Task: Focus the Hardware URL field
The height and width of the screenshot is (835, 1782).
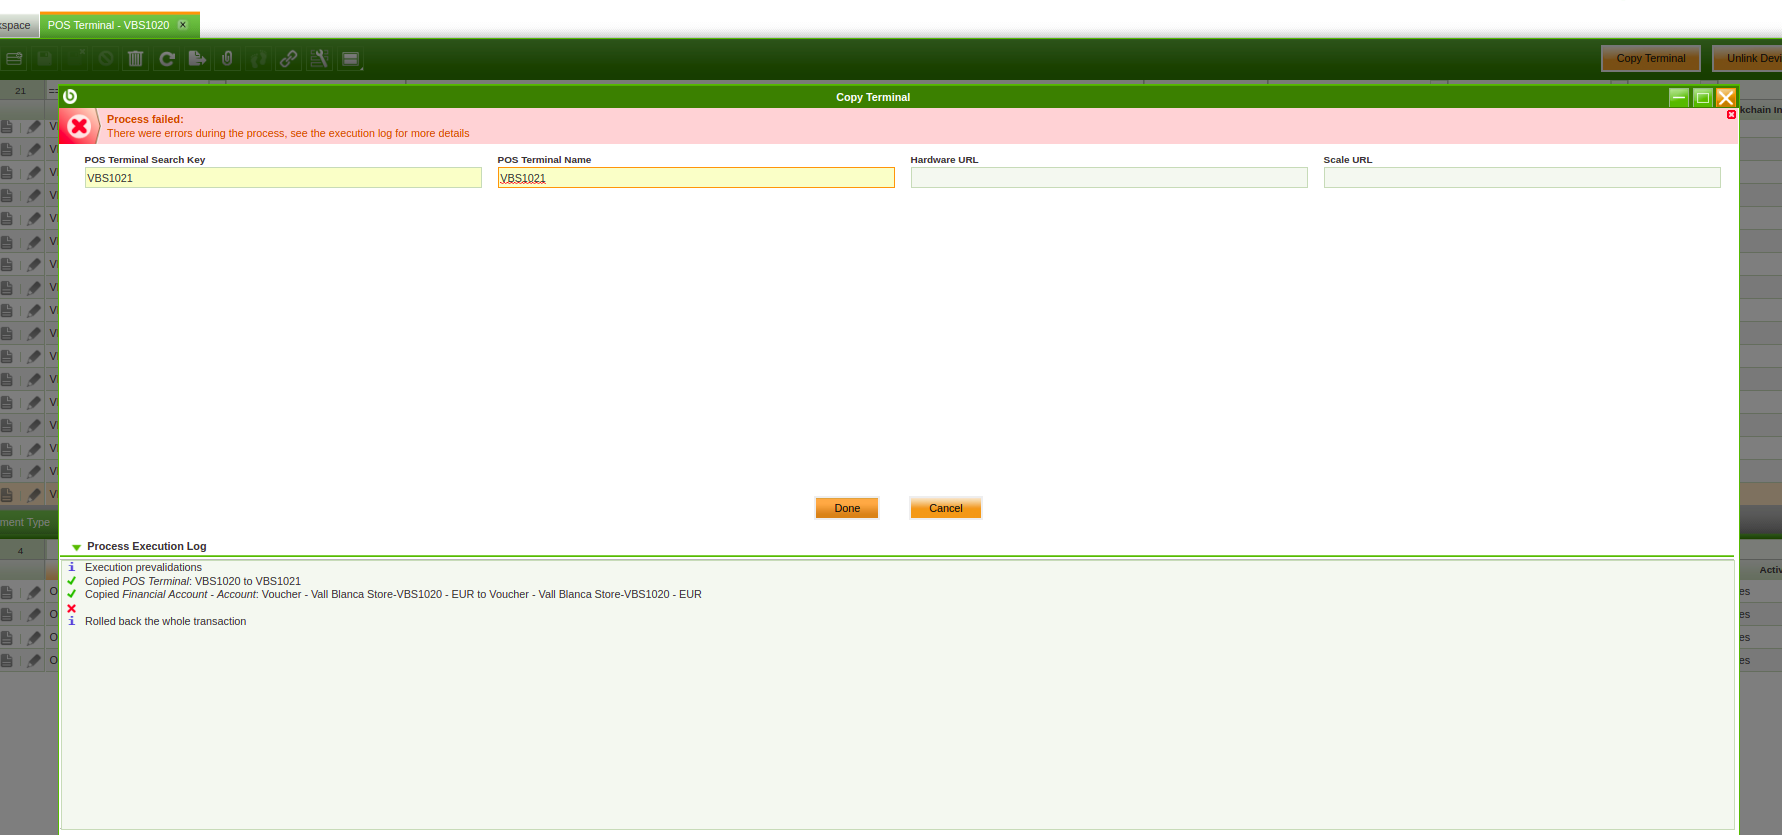Action: point(1109,178)
